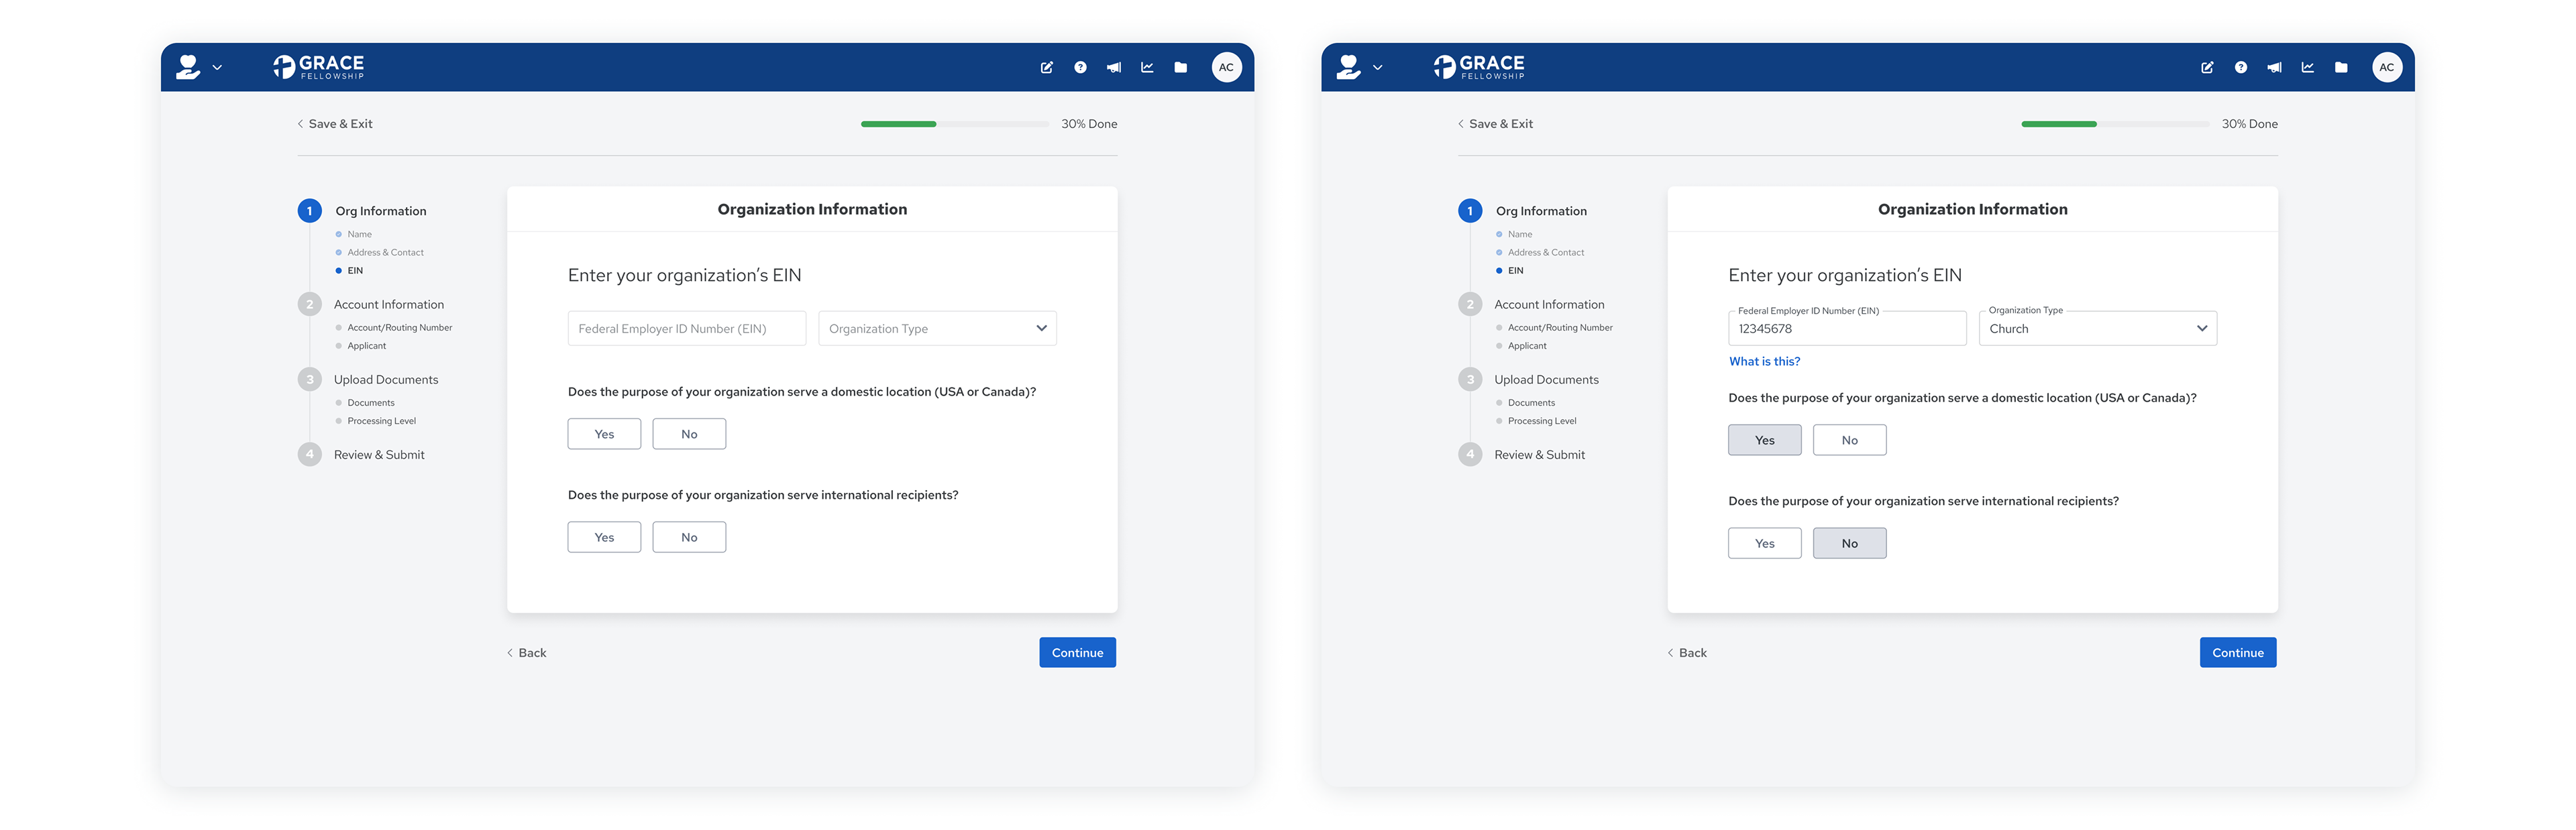Click folder icon in the header above the filled-in form

(2341, 68)
